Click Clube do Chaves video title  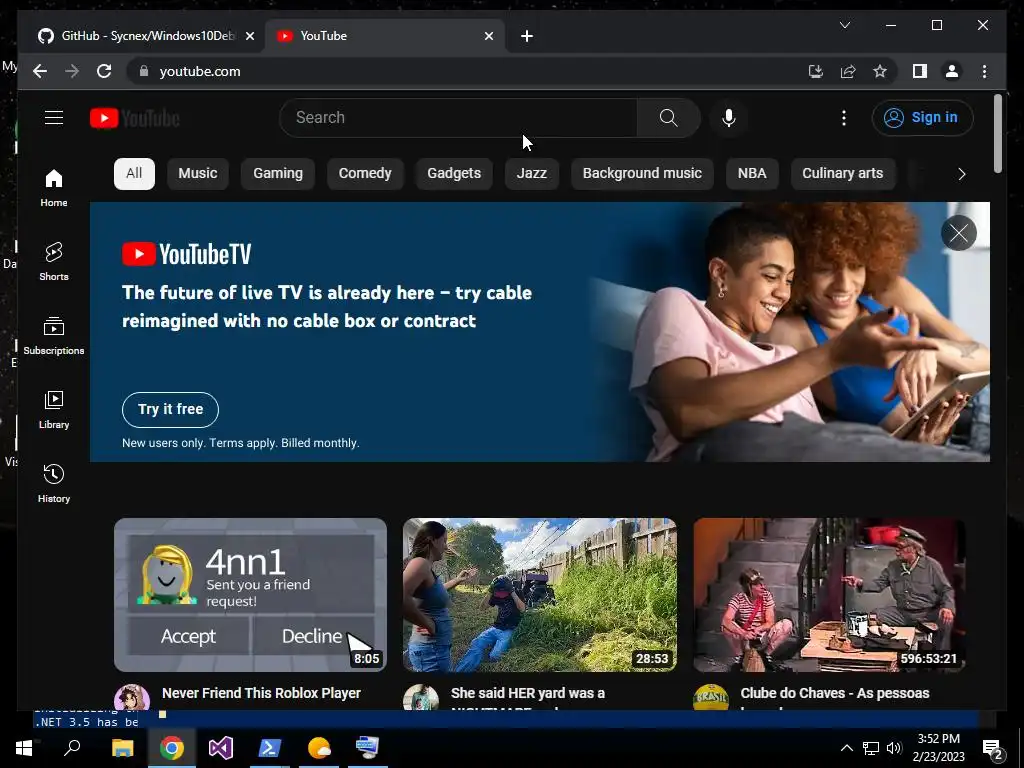pos(835,693)
